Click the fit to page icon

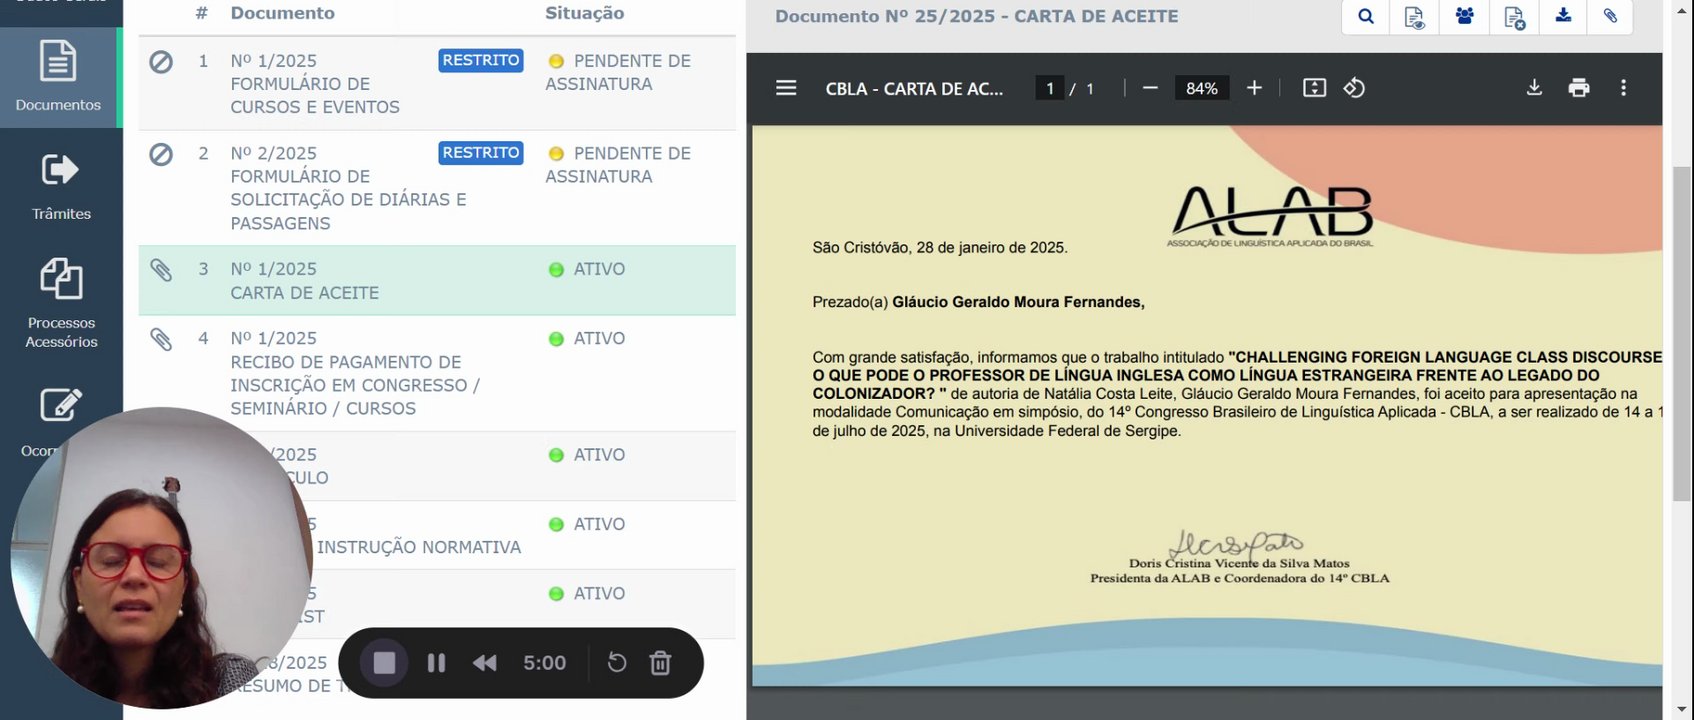1314,88
